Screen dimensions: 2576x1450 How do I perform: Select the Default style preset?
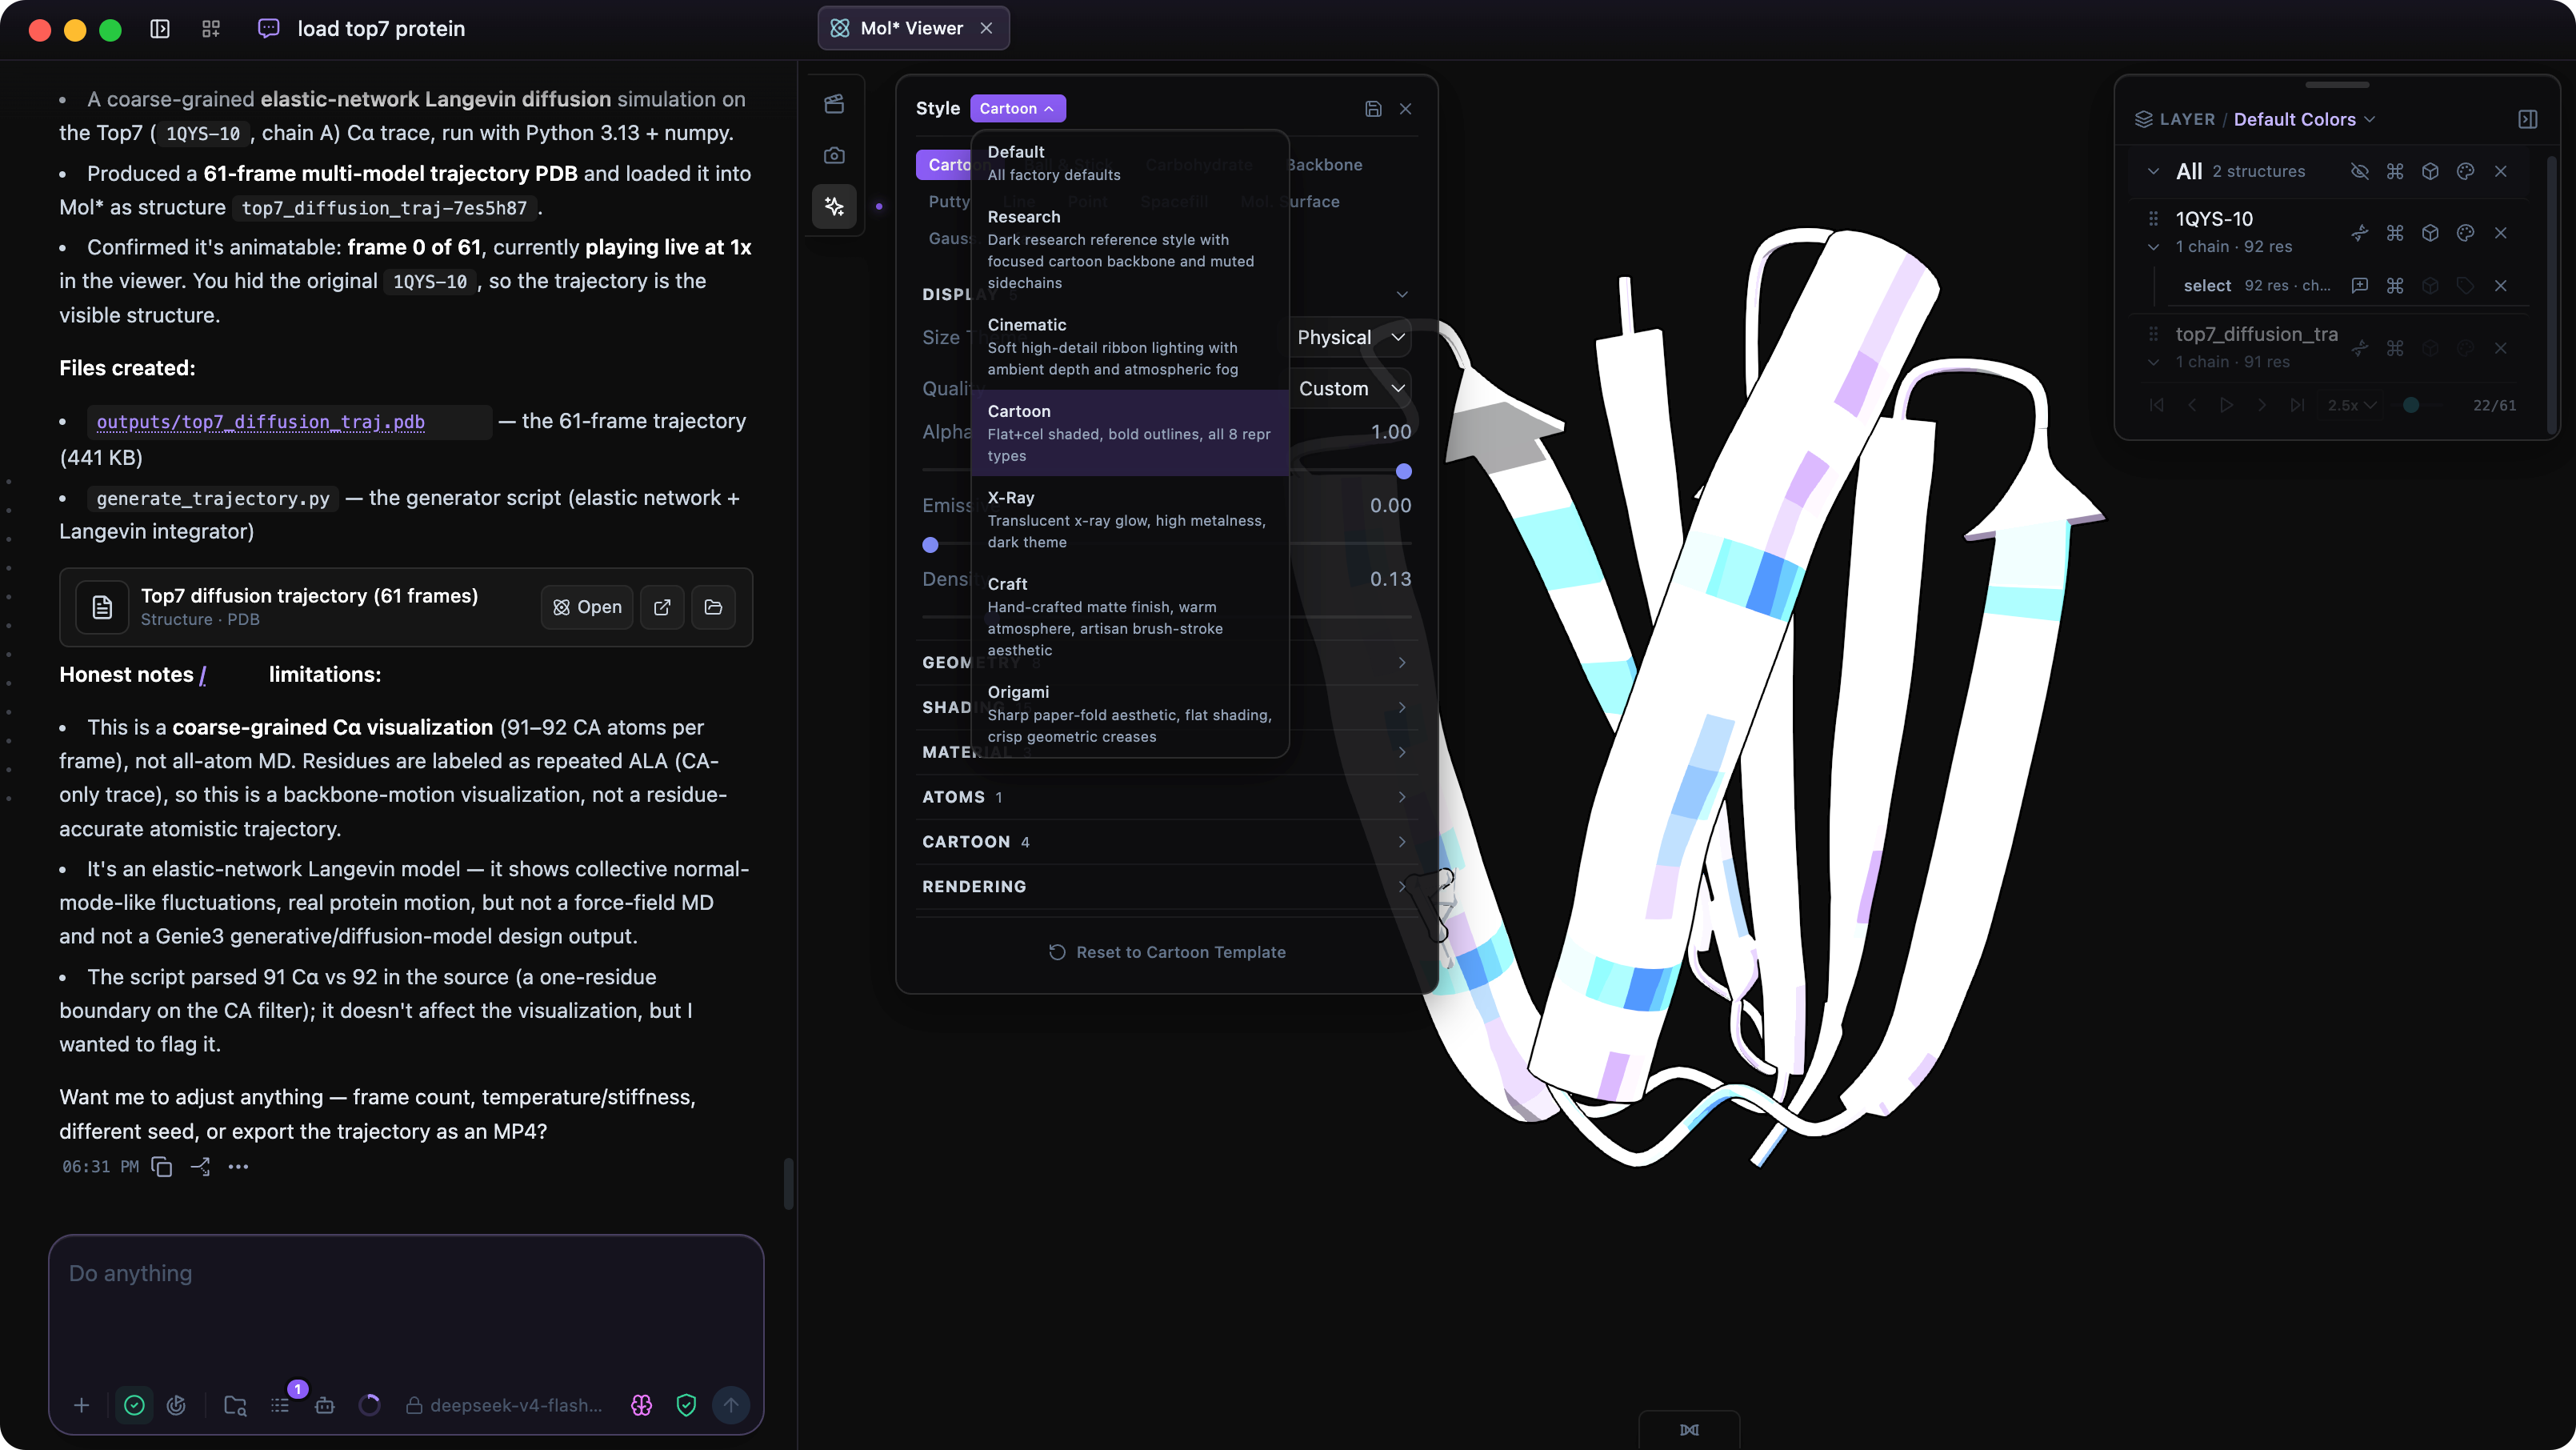(1129, 163)
